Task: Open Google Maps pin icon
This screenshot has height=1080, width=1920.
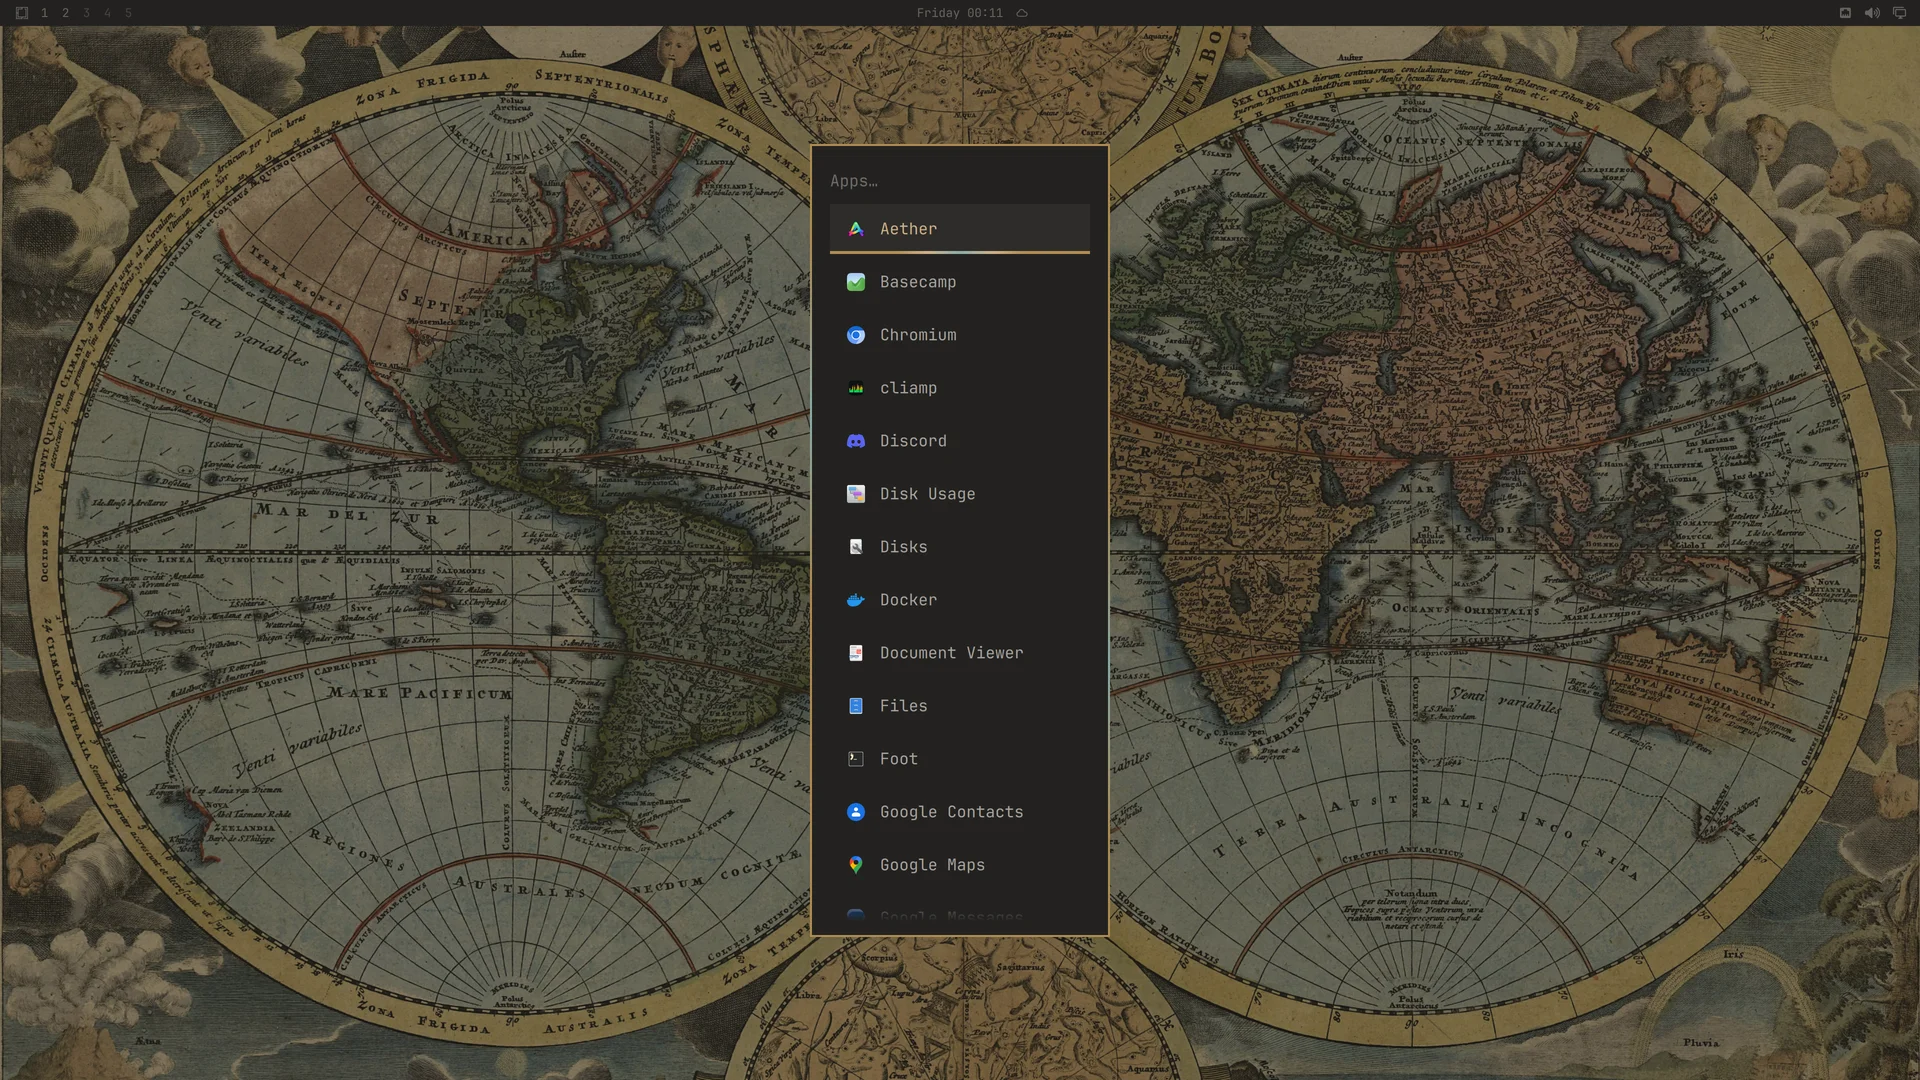Action: 856,865
